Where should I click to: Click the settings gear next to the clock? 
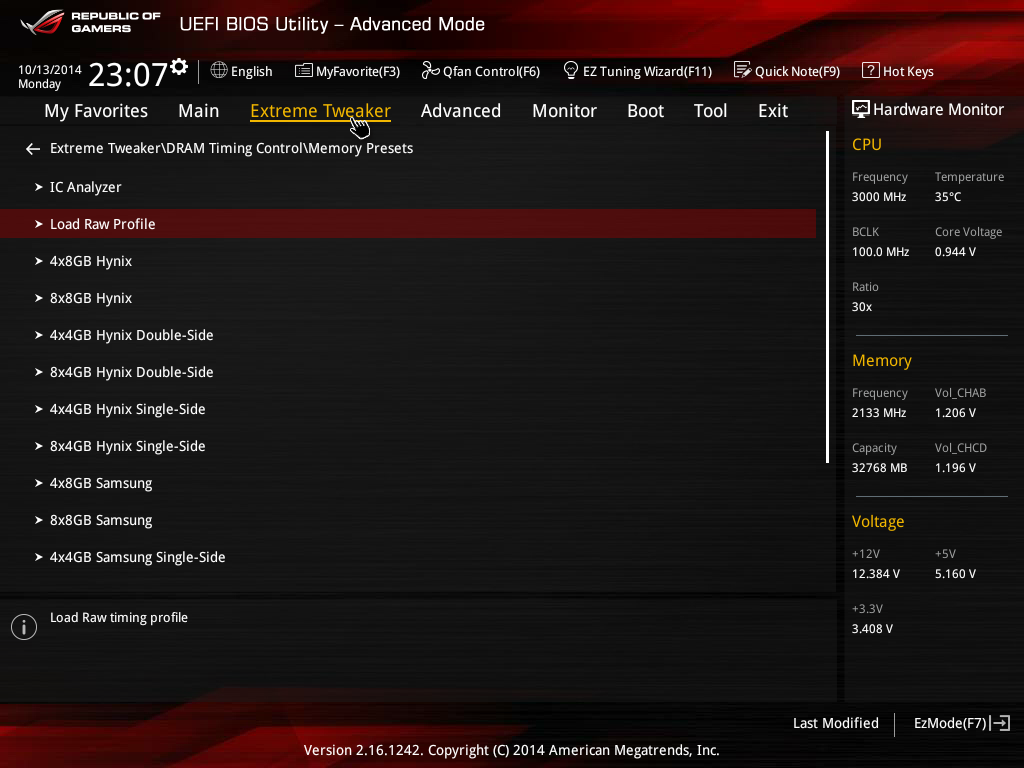point(179,66)
